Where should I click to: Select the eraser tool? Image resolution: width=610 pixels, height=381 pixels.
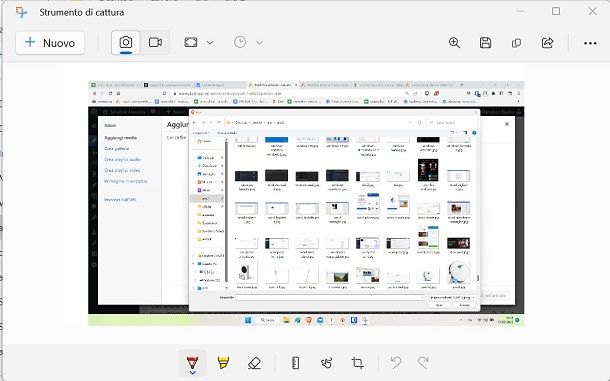click(x=254, y=363)
